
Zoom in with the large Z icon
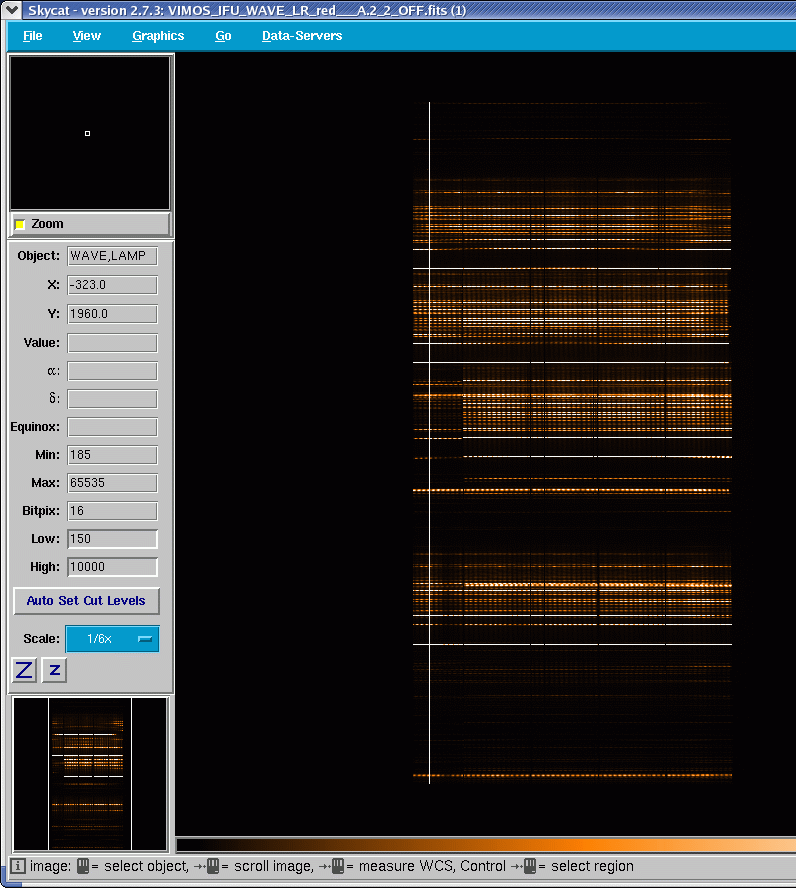tap(24, 670)
